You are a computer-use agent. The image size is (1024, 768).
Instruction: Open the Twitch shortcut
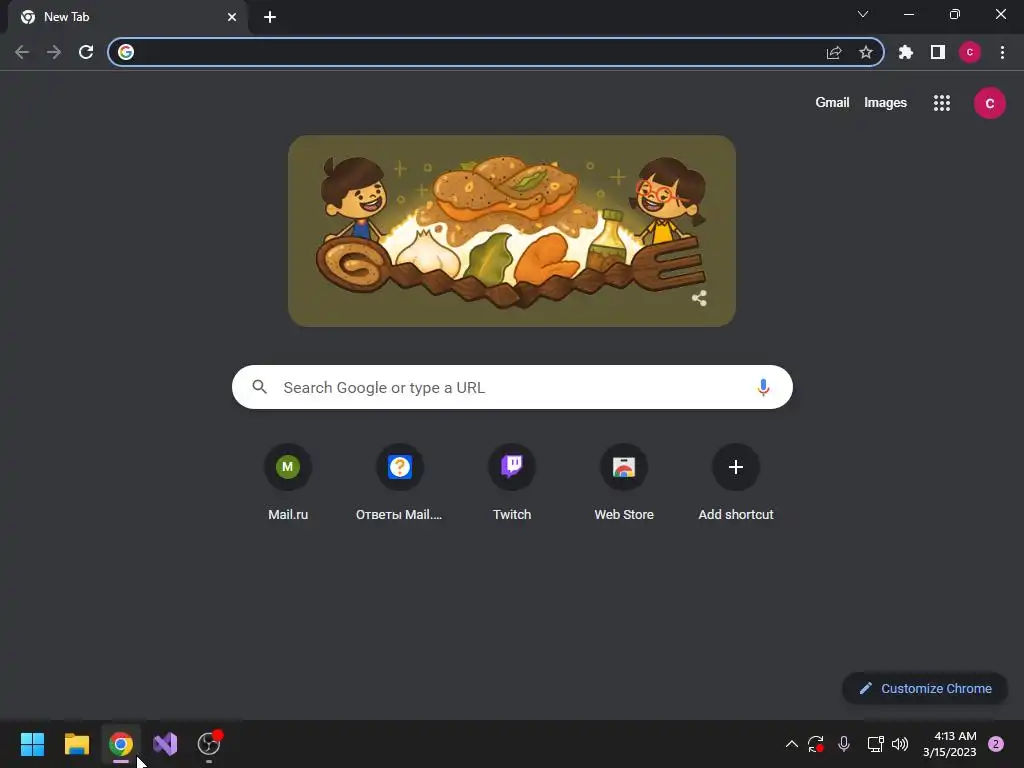pyautogui.click(x=512, y=482)
